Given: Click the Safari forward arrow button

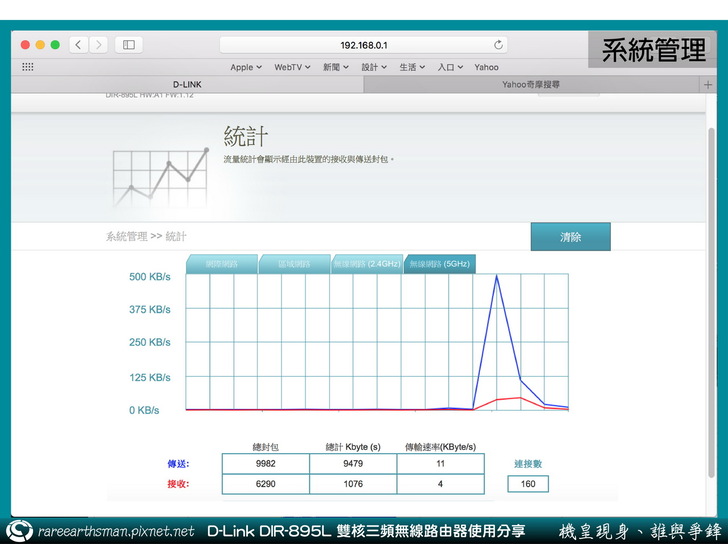Looking at the screenshot, I should click(96, 45).
